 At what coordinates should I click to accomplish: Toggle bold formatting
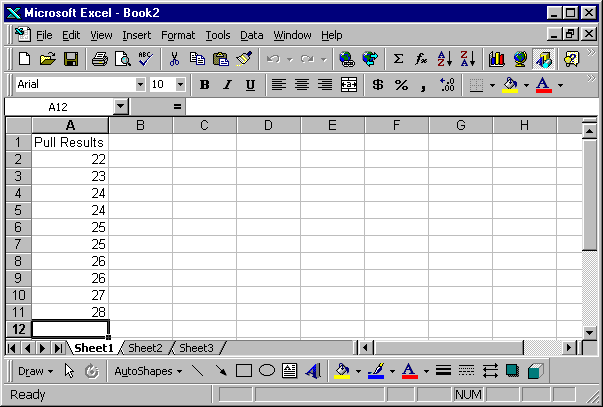pyautogui.click(x=205, y=85)
